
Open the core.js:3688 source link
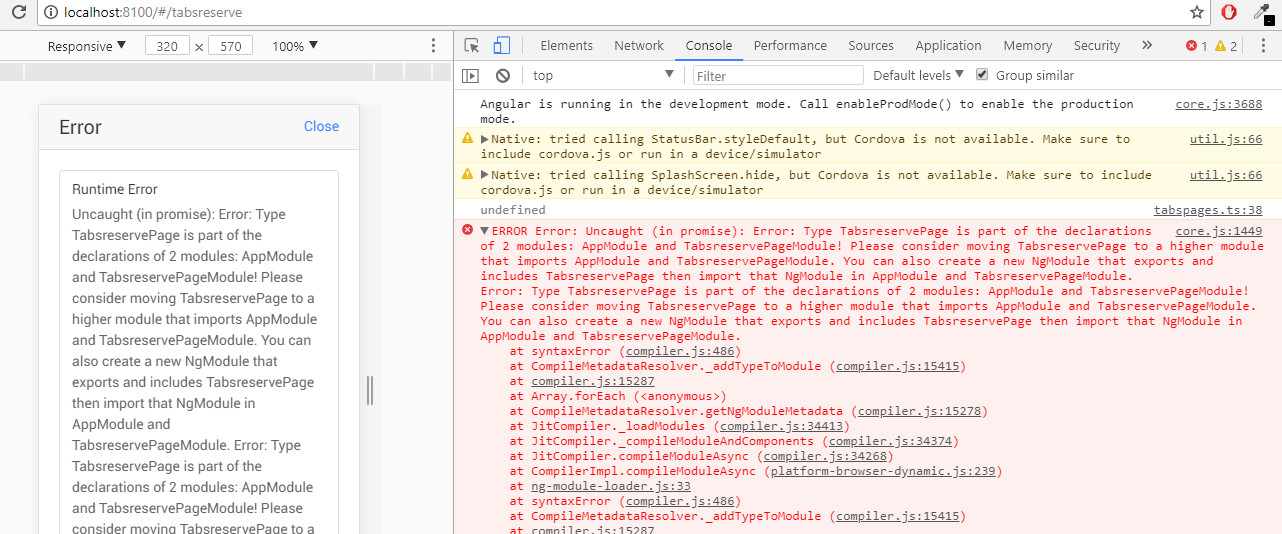1218,104
